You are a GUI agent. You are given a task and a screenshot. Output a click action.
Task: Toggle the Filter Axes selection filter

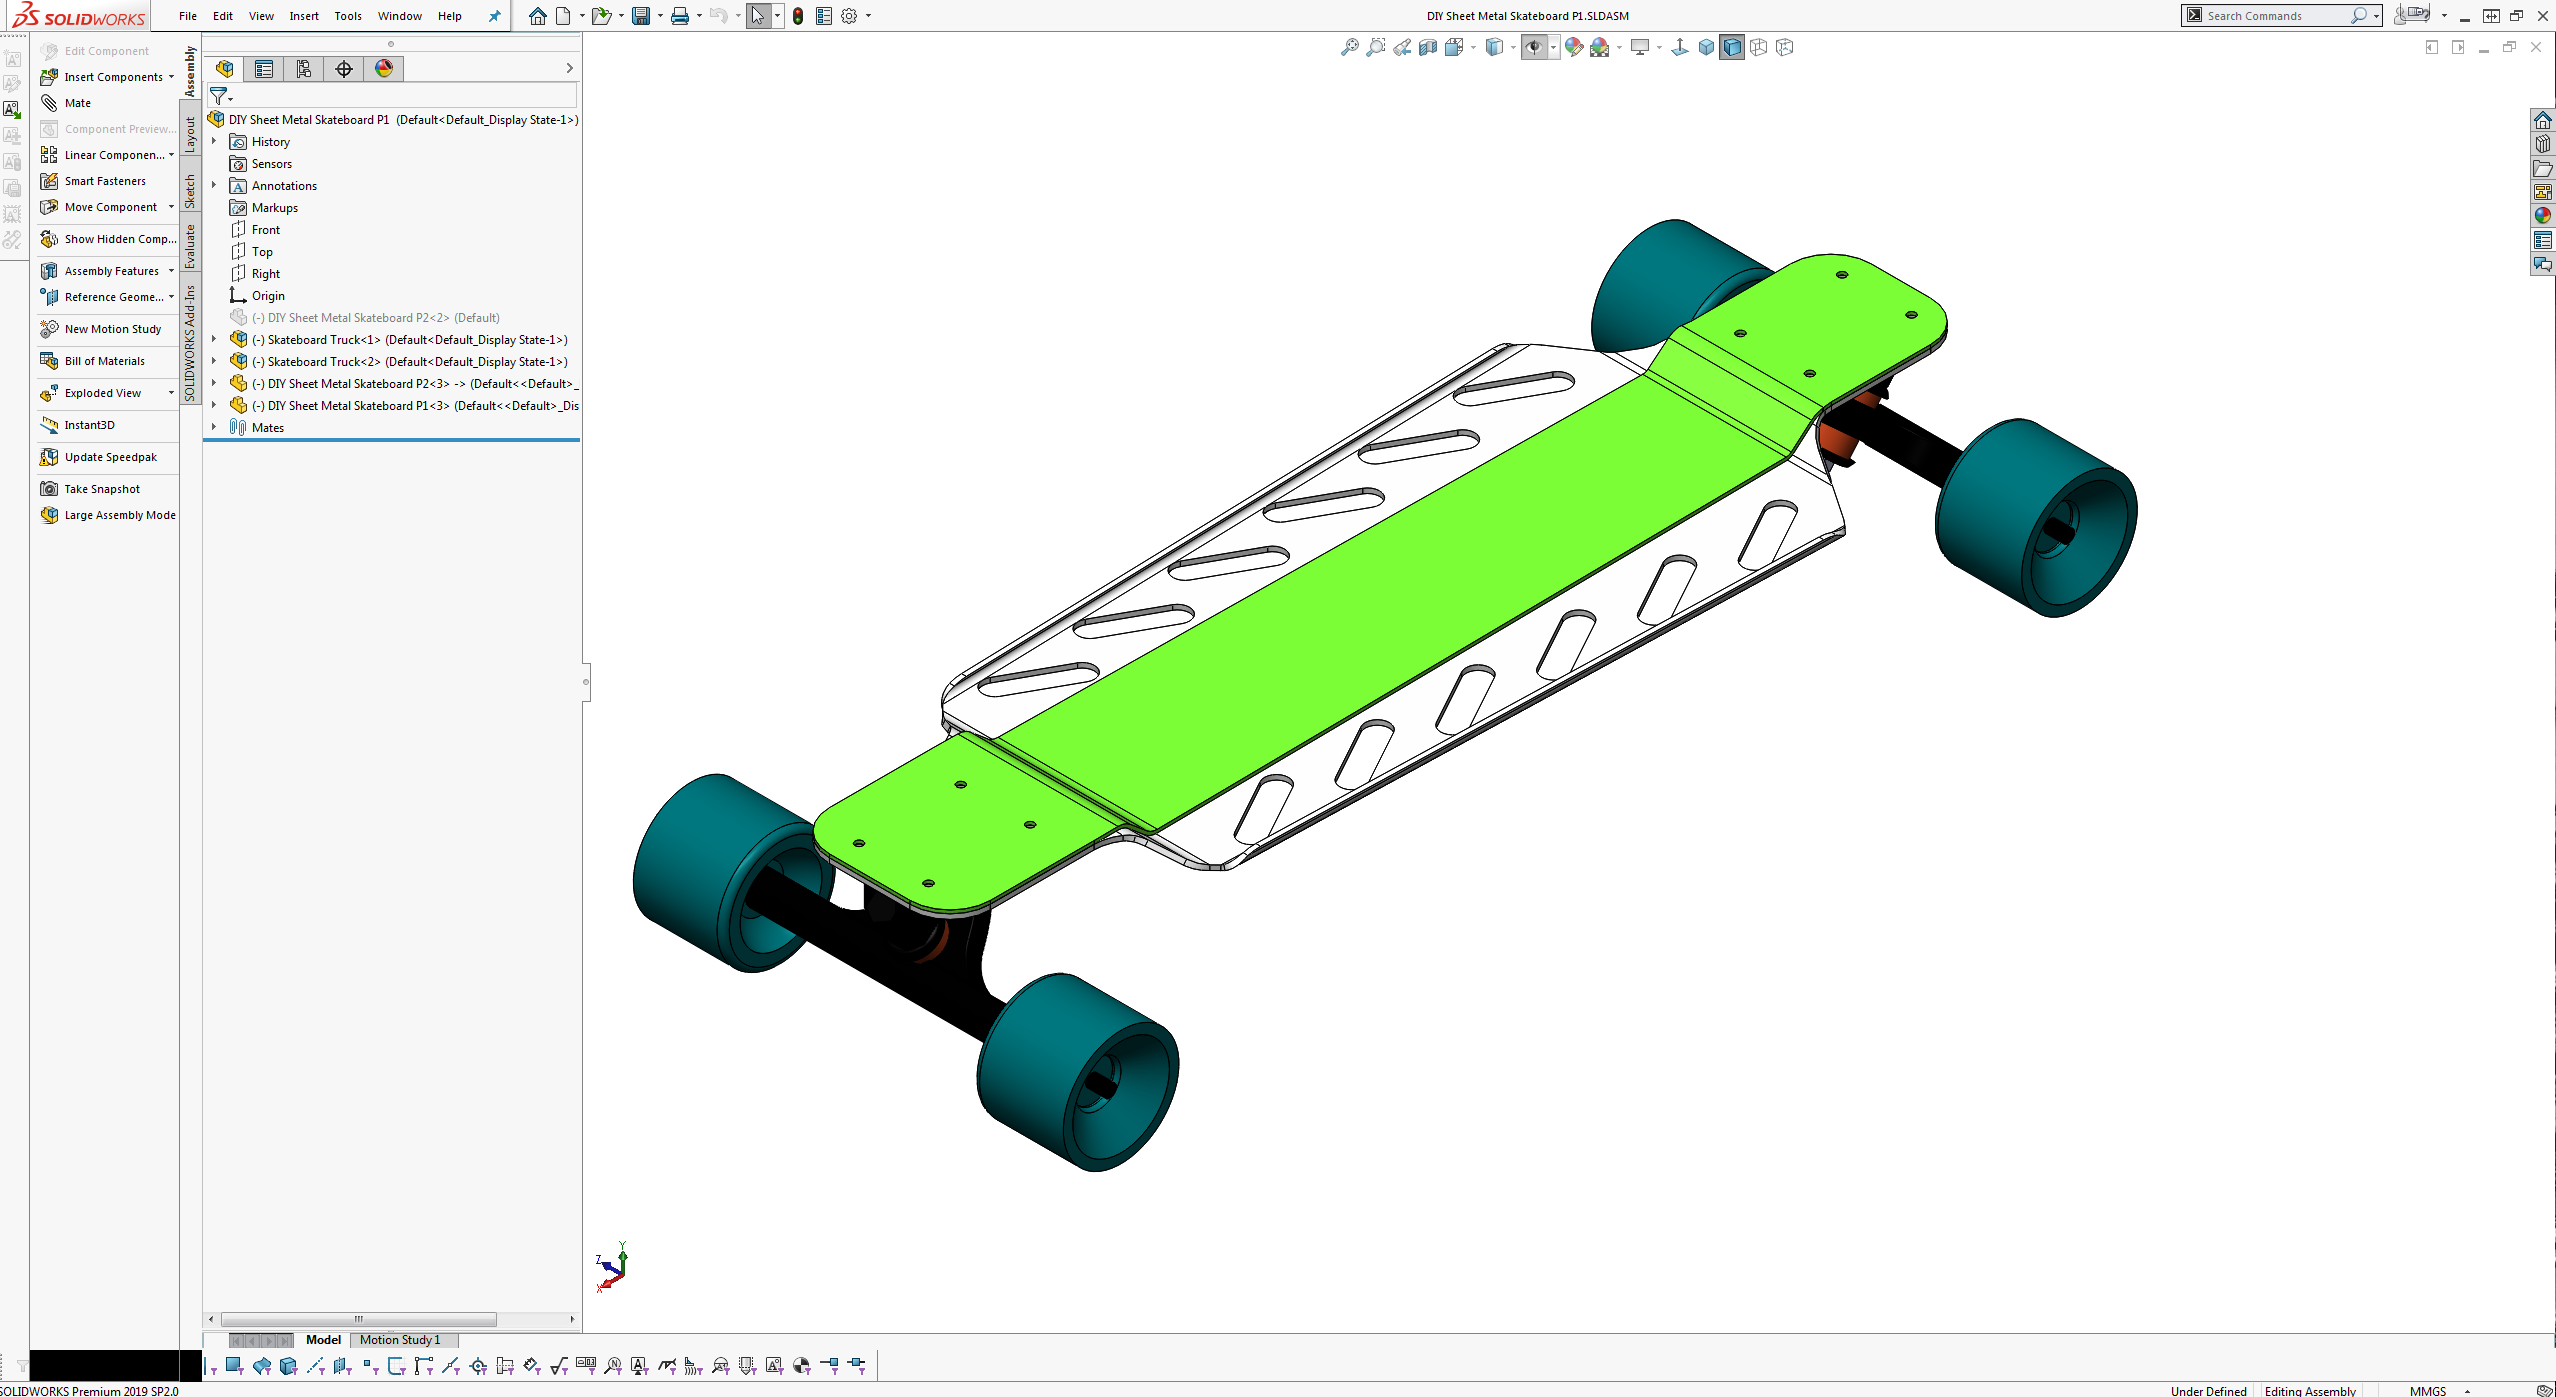[x=315, y=1366]
